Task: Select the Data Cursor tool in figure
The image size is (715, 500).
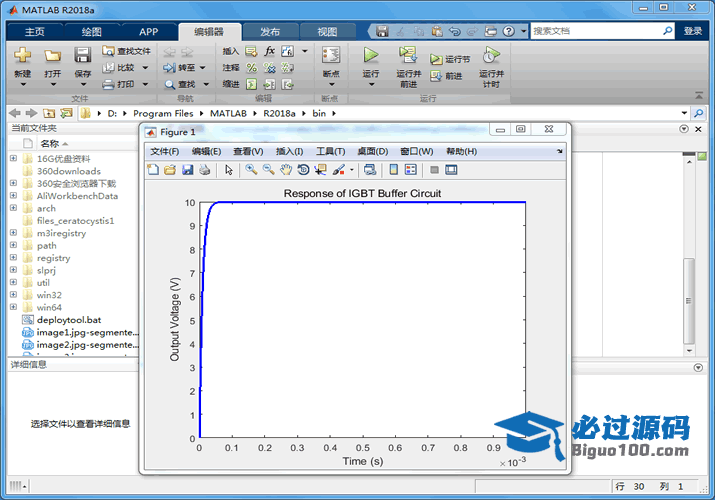Action: 321,170
